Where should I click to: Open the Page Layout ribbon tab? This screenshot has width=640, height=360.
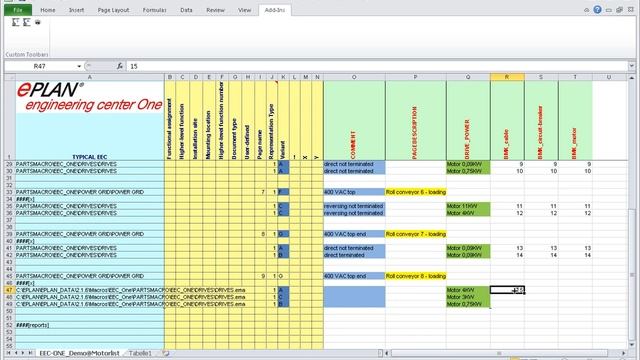pyautogui.click(x=113, y=10)
